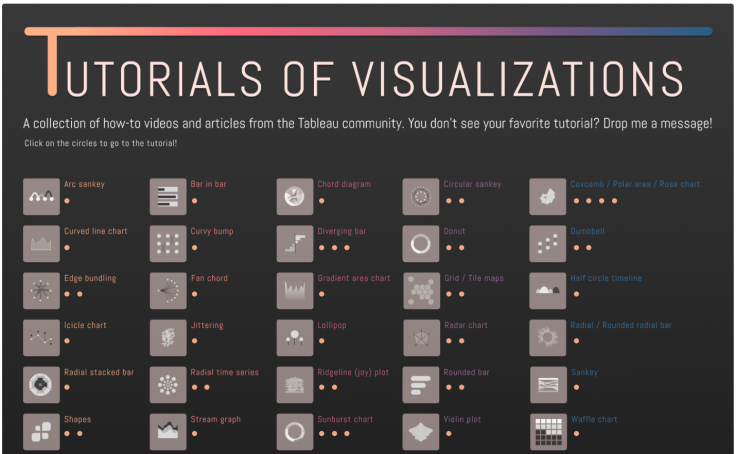Select the Shapes icon

pos(41,432)
